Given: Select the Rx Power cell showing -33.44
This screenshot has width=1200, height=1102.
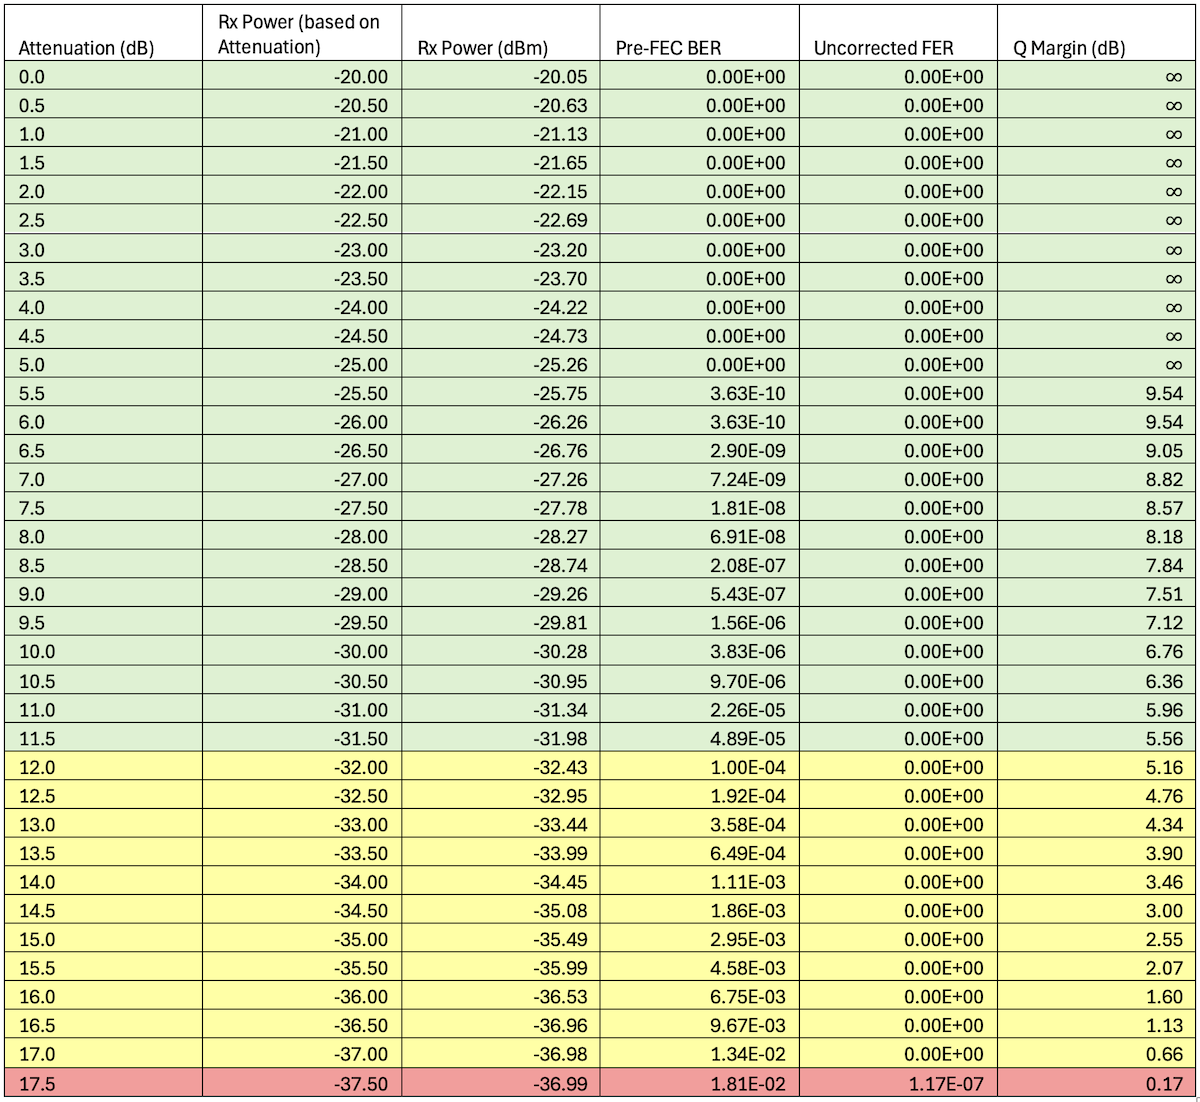Looking at the screenshot, I should pyautogui.click(x=501, y=825).
